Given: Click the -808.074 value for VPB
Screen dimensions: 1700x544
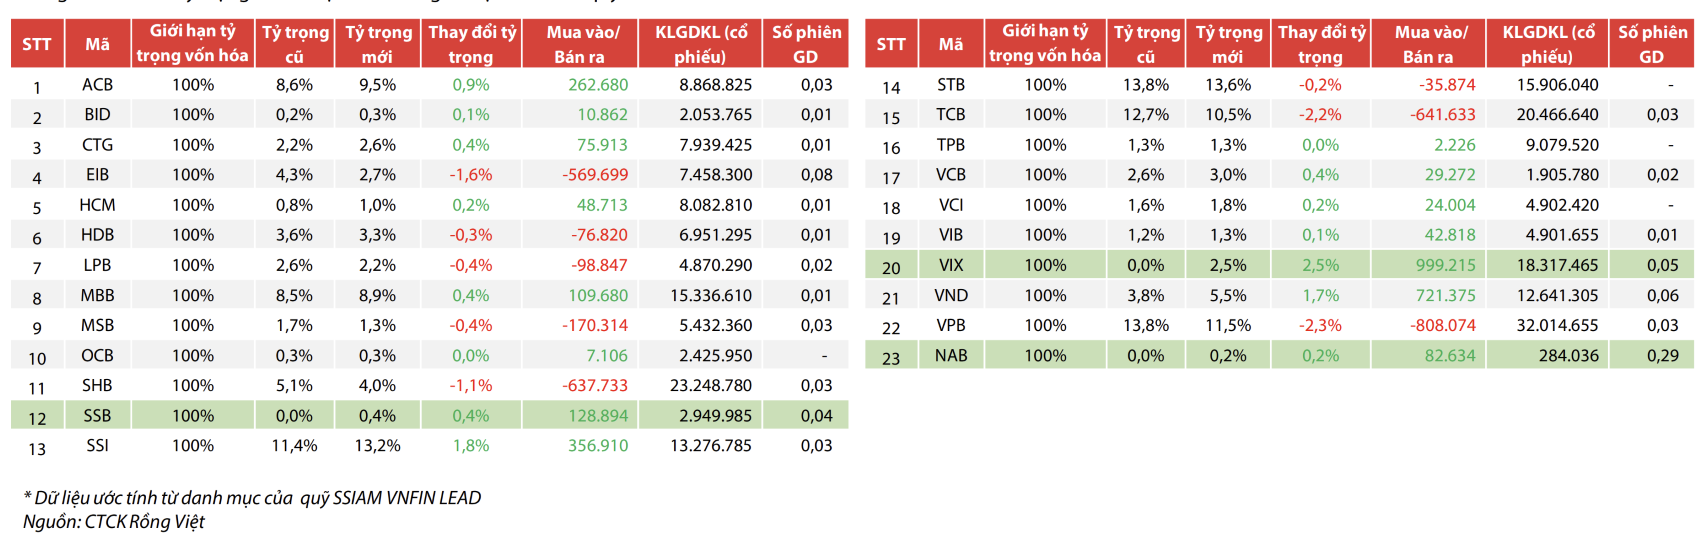Looking at the screenshot, I should pos(1443,325).
